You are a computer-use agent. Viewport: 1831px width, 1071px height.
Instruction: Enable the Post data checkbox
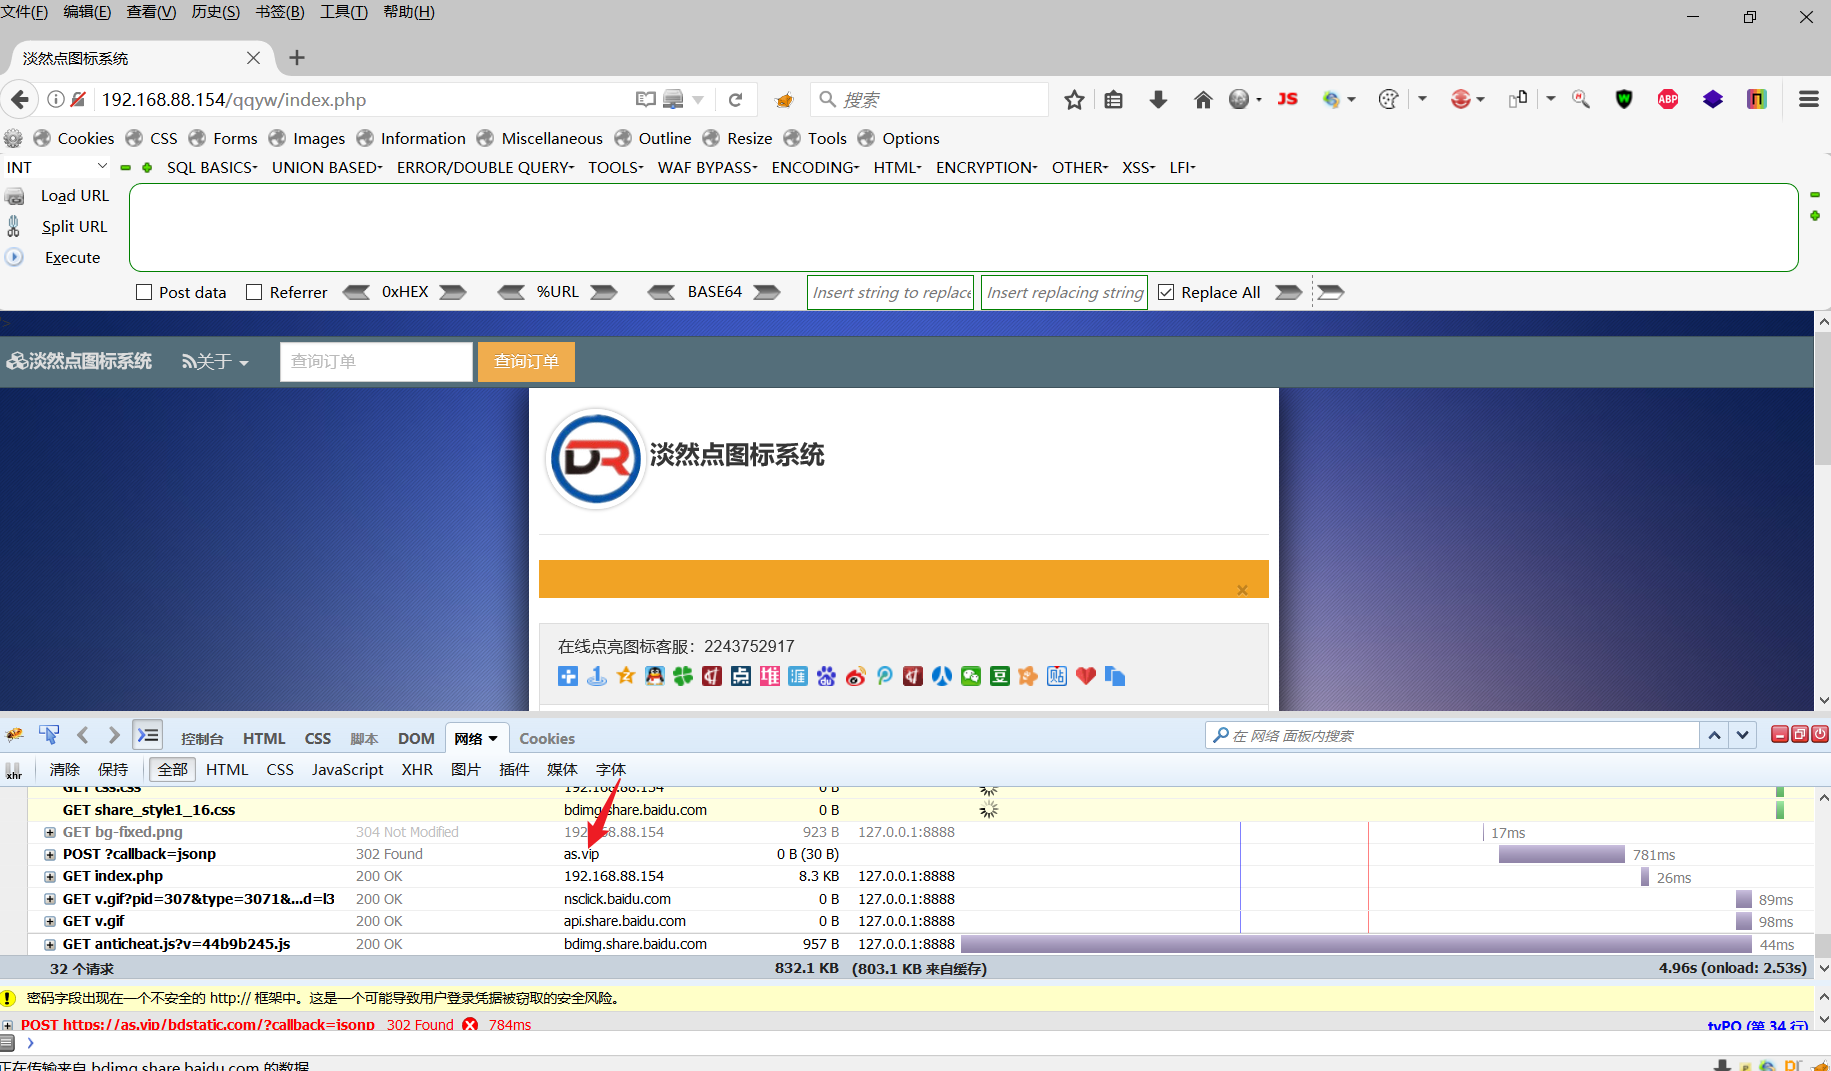coord(144,292)
